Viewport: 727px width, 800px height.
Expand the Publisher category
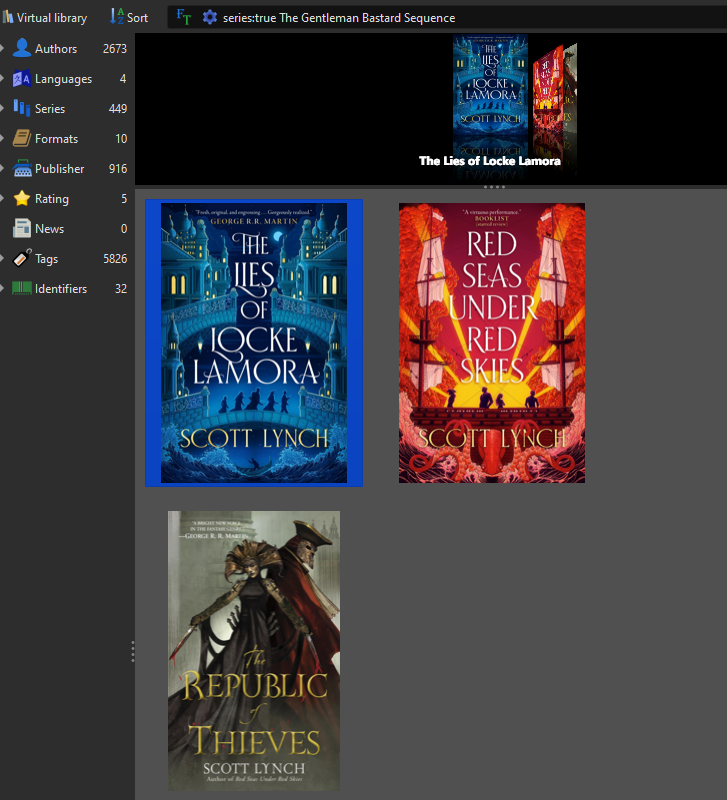[3, 168]
